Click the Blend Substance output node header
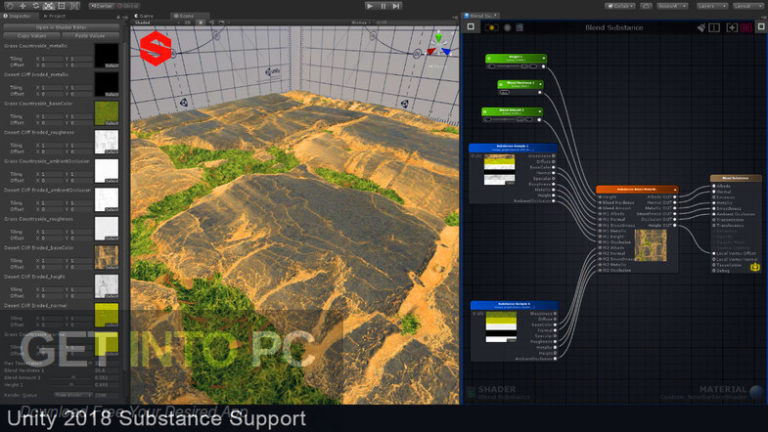Viewport: 768px width, 432px height. (x=736, y=178)
